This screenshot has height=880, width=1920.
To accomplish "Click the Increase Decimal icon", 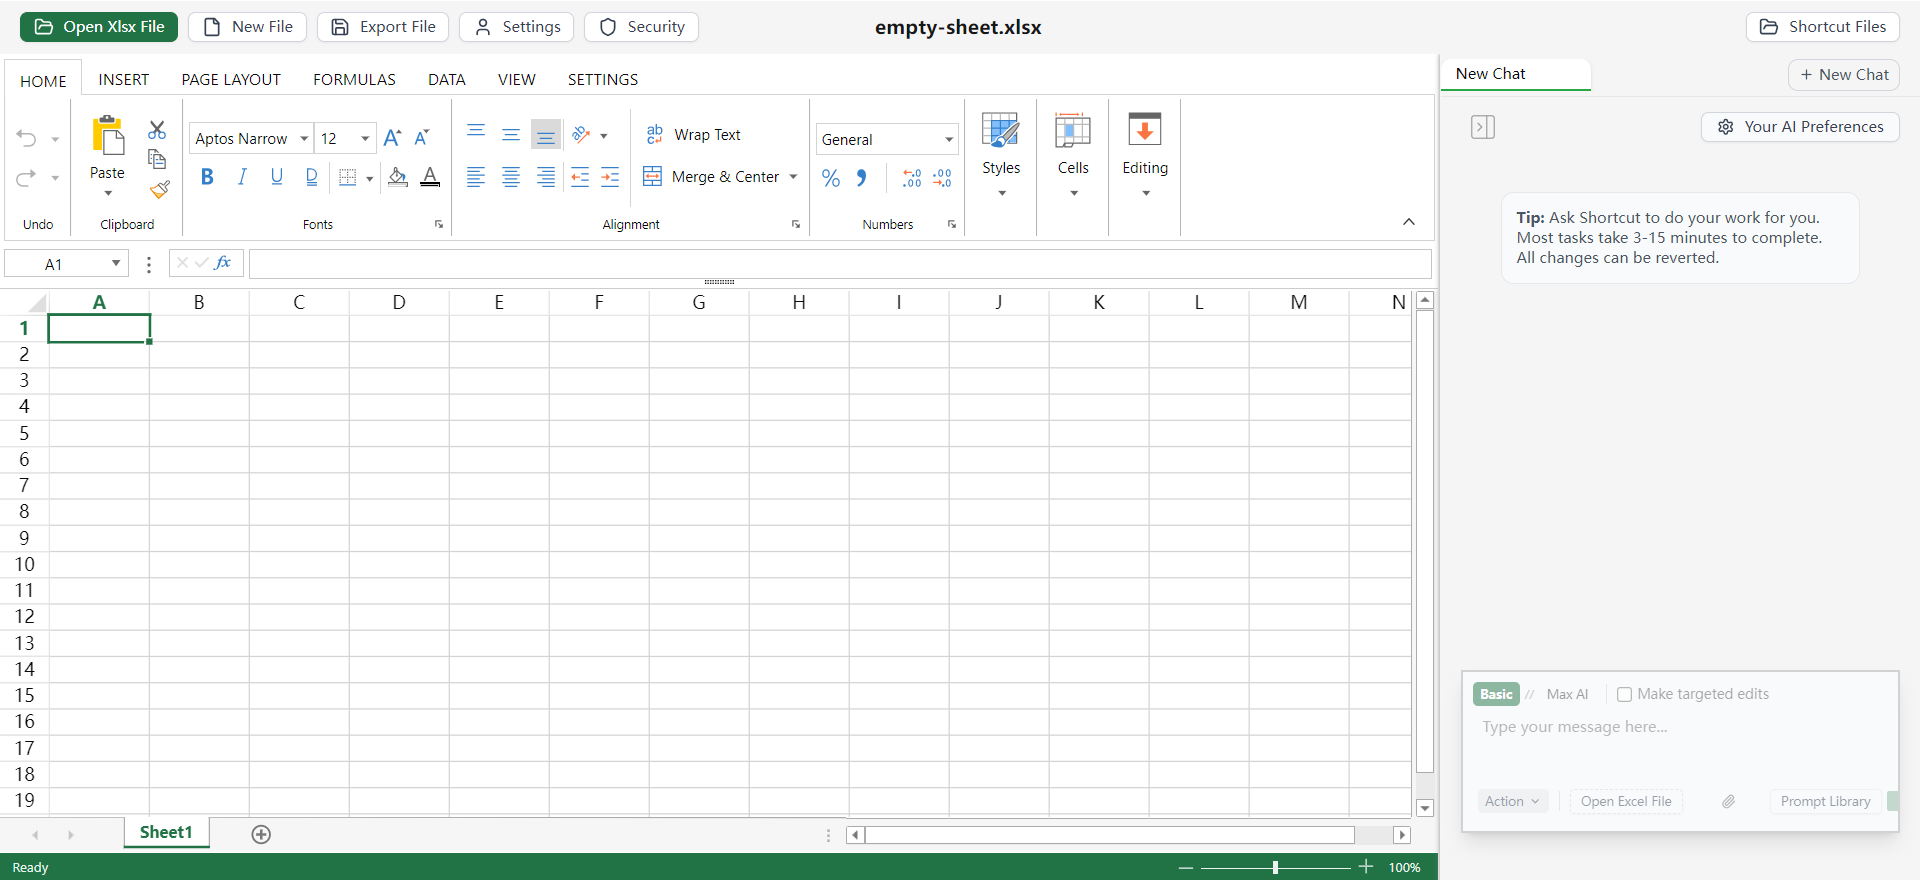I will (912, 178).
